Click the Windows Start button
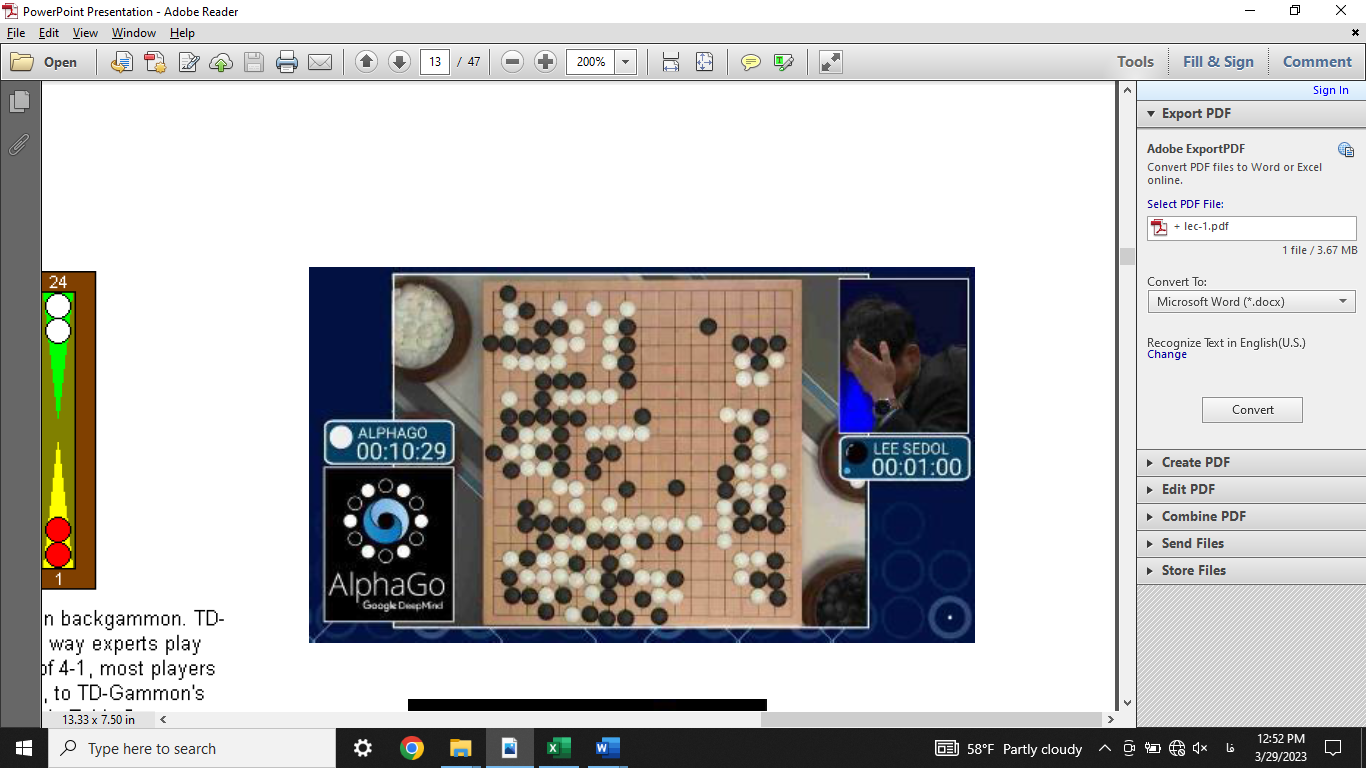 pos(24,748)
